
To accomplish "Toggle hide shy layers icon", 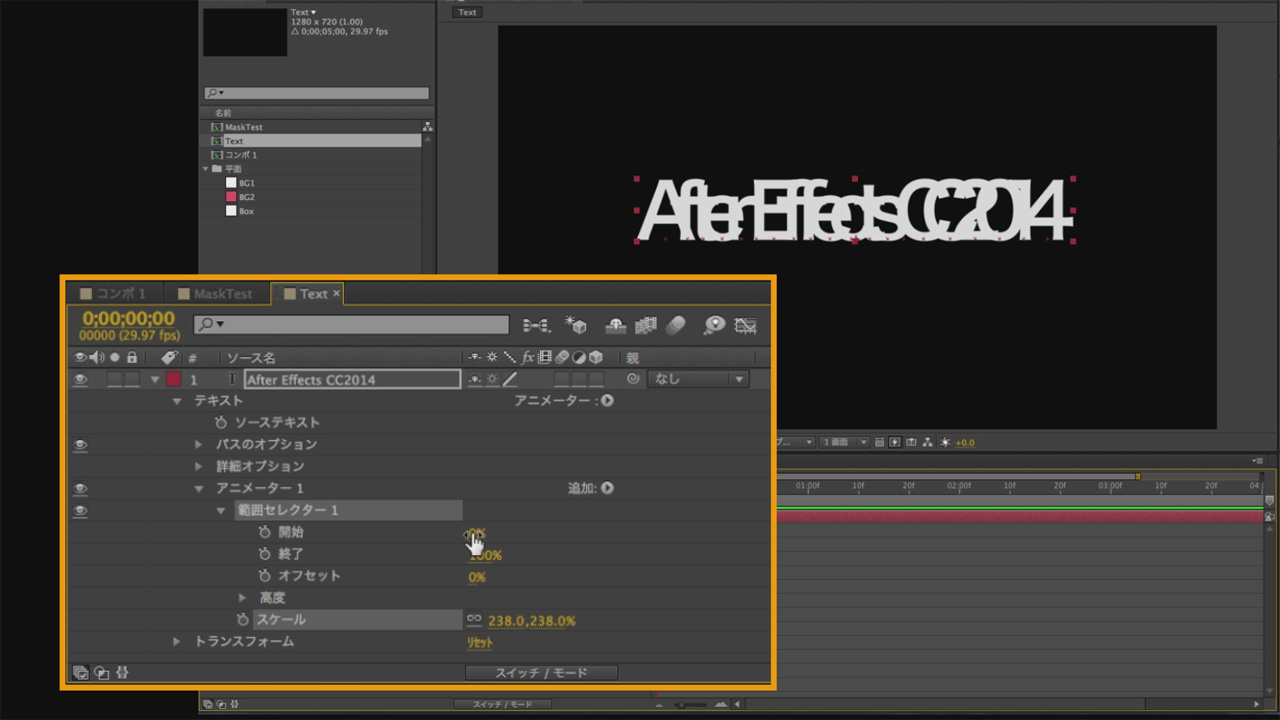I will click(616, 325).
